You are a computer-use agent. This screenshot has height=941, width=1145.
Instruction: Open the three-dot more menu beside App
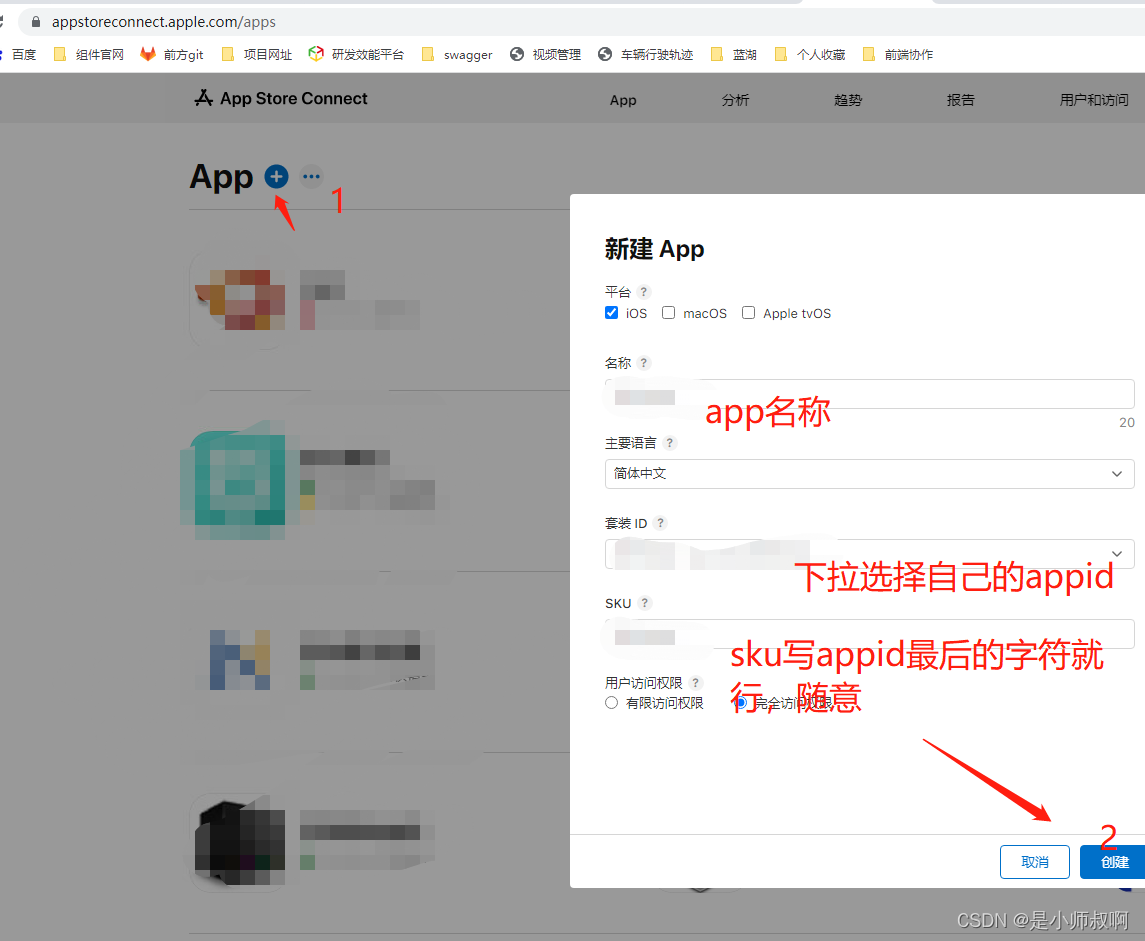pyautogui.click(x=312, y=176)
